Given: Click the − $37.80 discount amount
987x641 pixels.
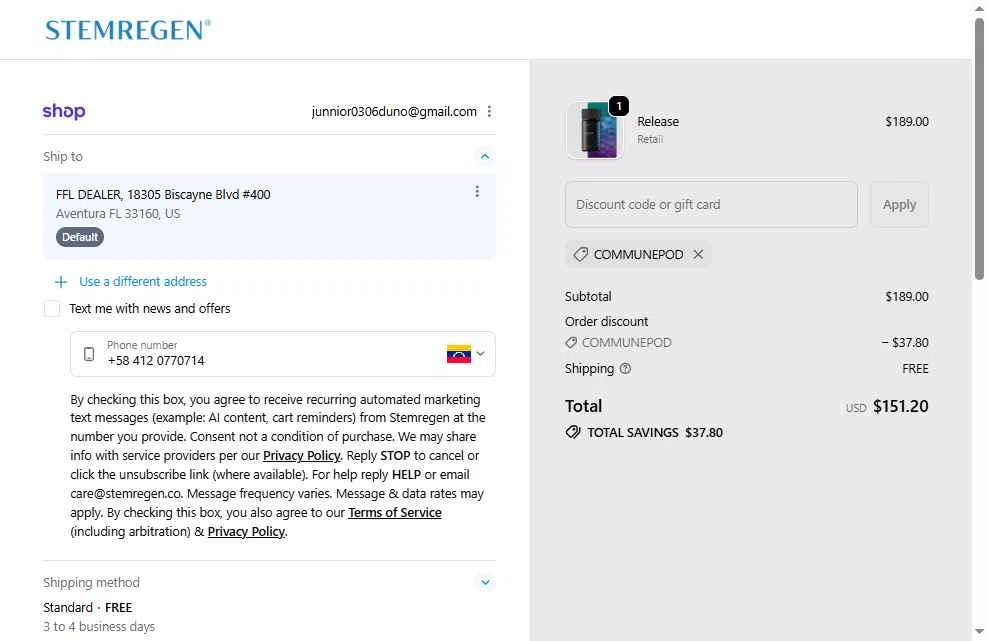Looking at the screenshot, I should point(905,343).
